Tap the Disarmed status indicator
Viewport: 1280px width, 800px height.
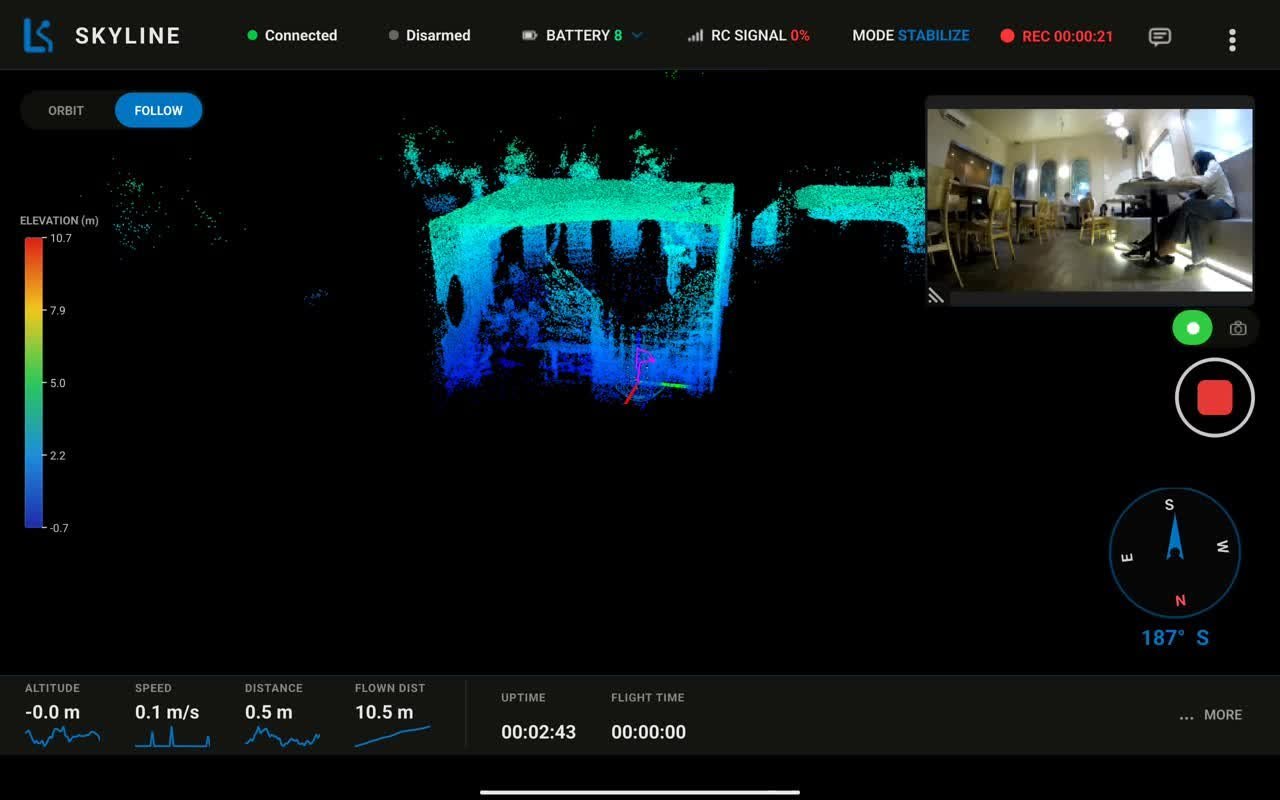tap(430, 35)
